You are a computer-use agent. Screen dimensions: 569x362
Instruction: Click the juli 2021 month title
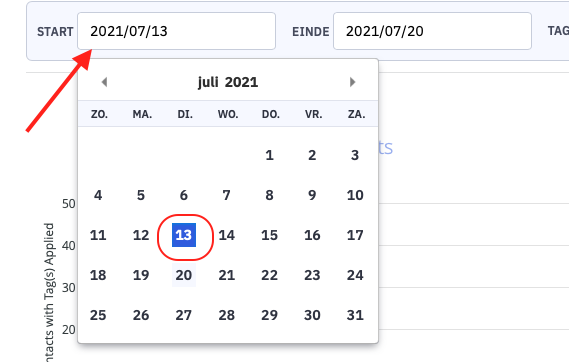228,82
